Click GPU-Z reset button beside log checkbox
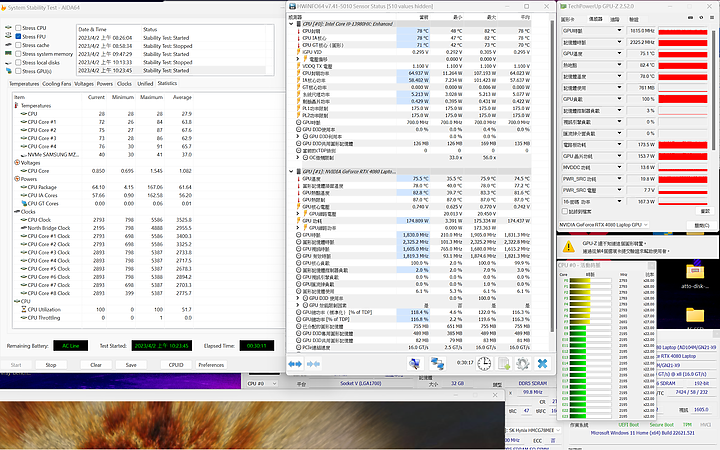 point(705,211)
